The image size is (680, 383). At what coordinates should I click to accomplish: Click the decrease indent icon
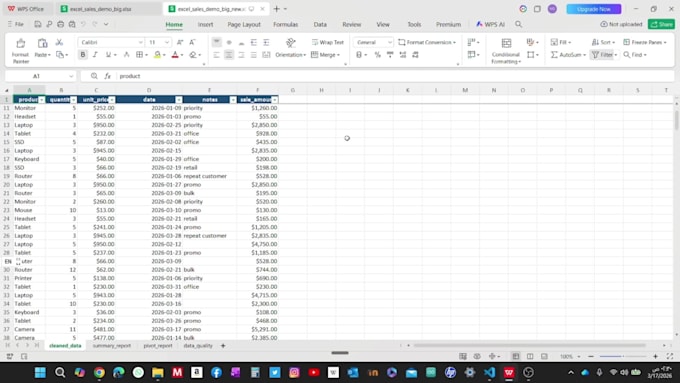254,42
